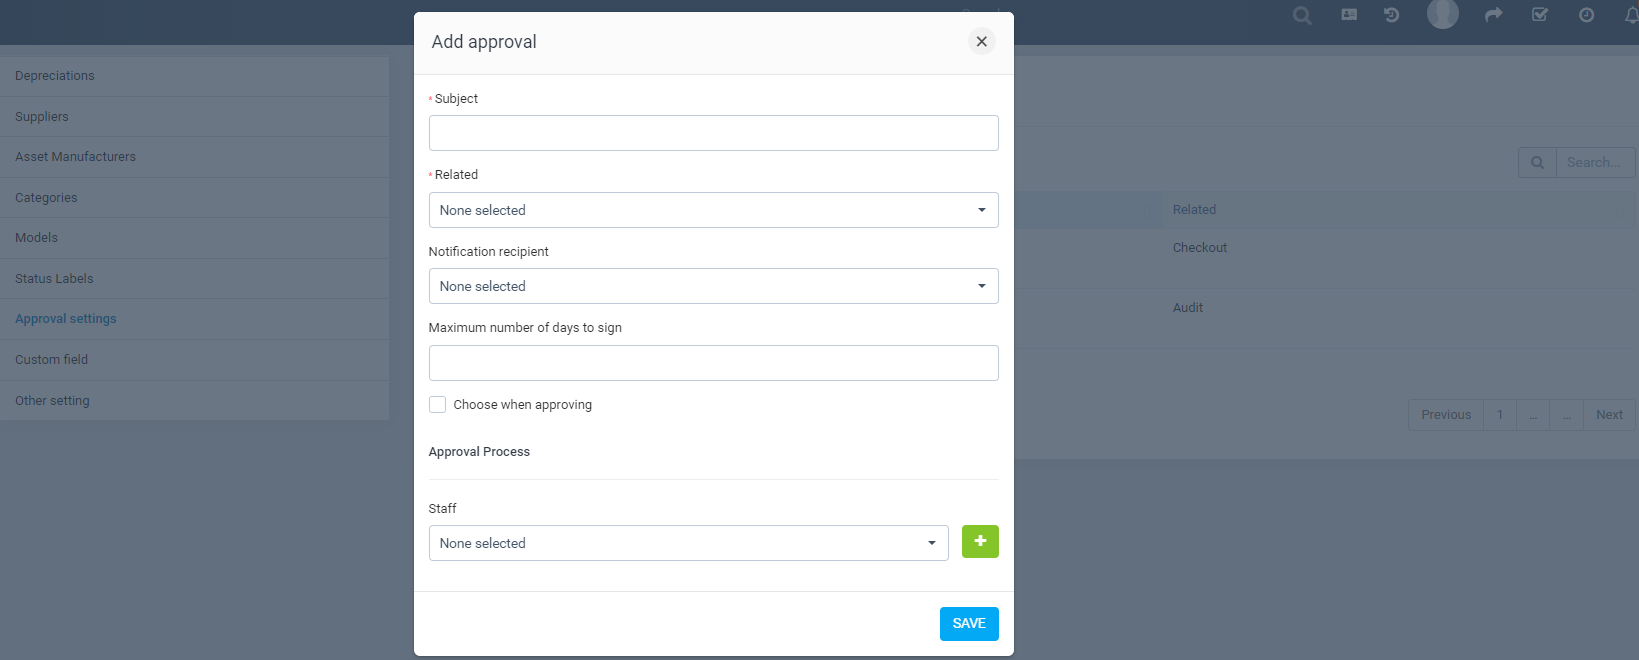
Task: Focus the Subject text field
Action: click(x=713, y=133)
